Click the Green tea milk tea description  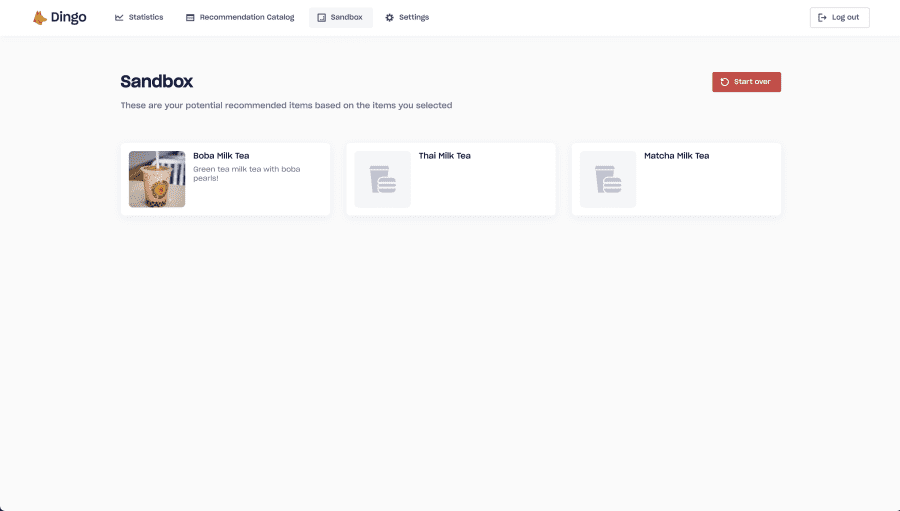[246, 173]
